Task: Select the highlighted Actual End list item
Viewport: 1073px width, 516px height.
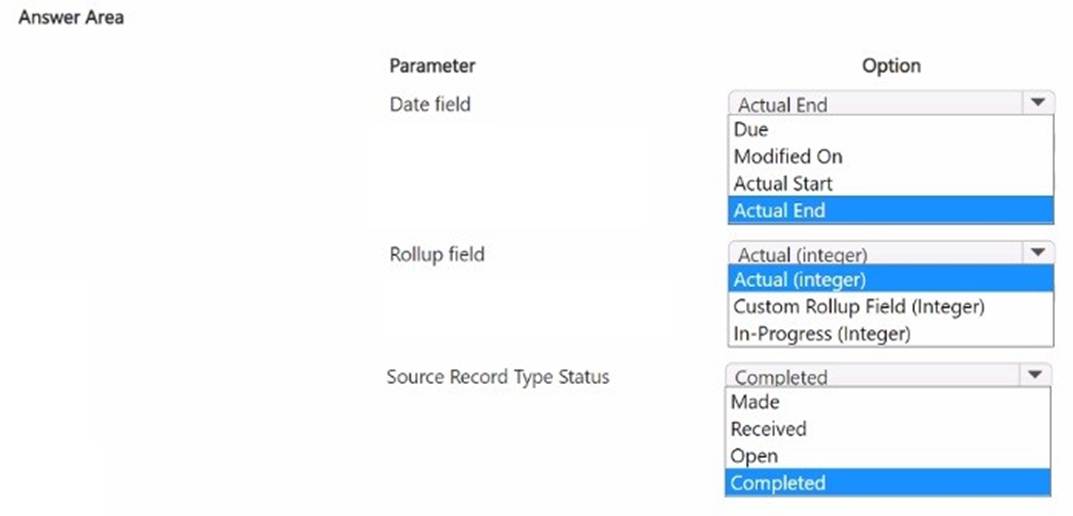Action: point(780,210)
